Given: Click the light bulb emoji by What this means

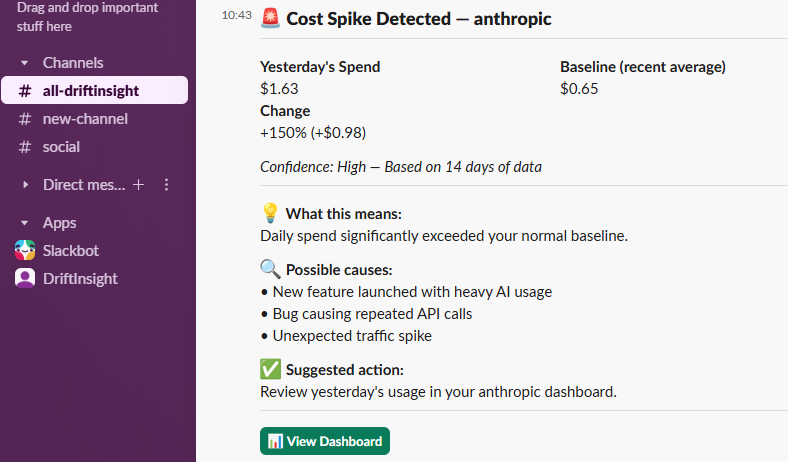Looking at the screenshot, I should pyautogui.click(x=270, y=213).
